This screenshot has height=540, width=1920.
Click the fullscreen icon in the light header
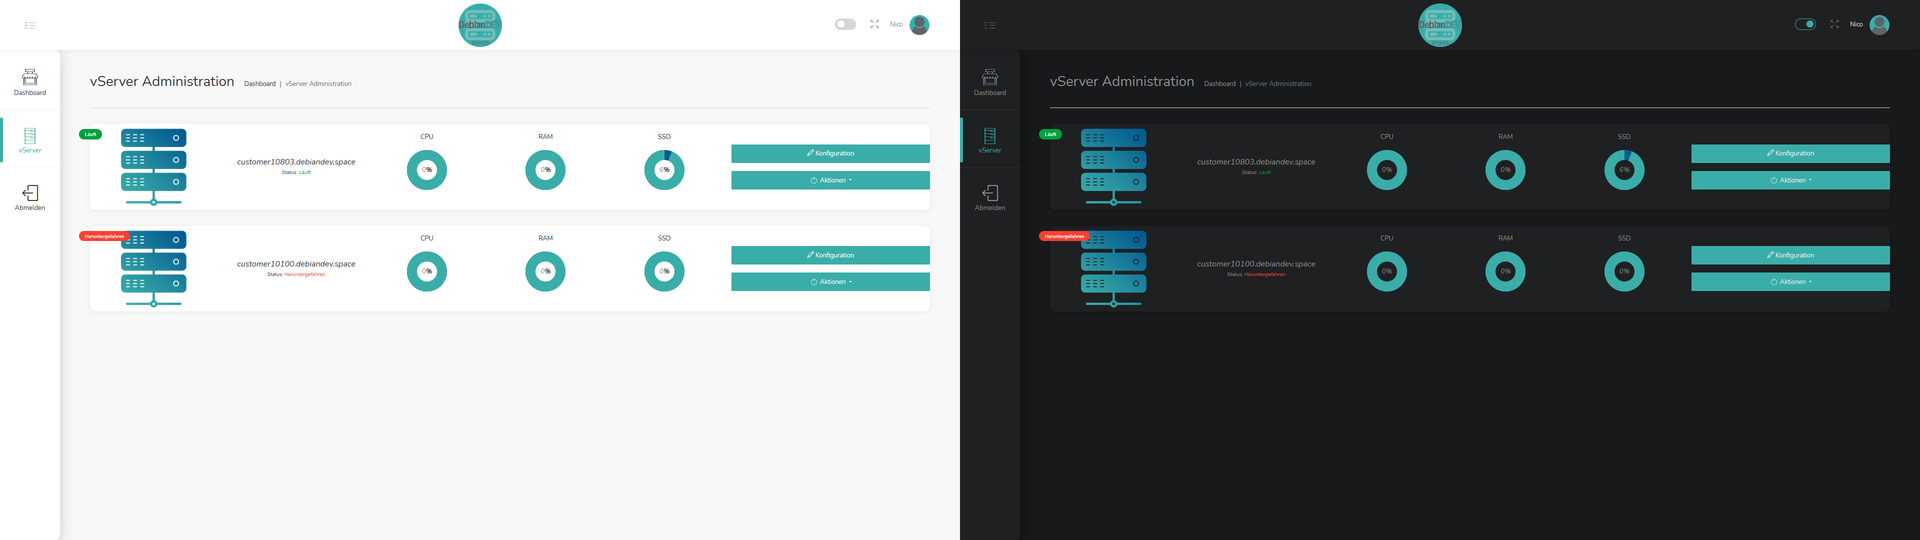874,24
